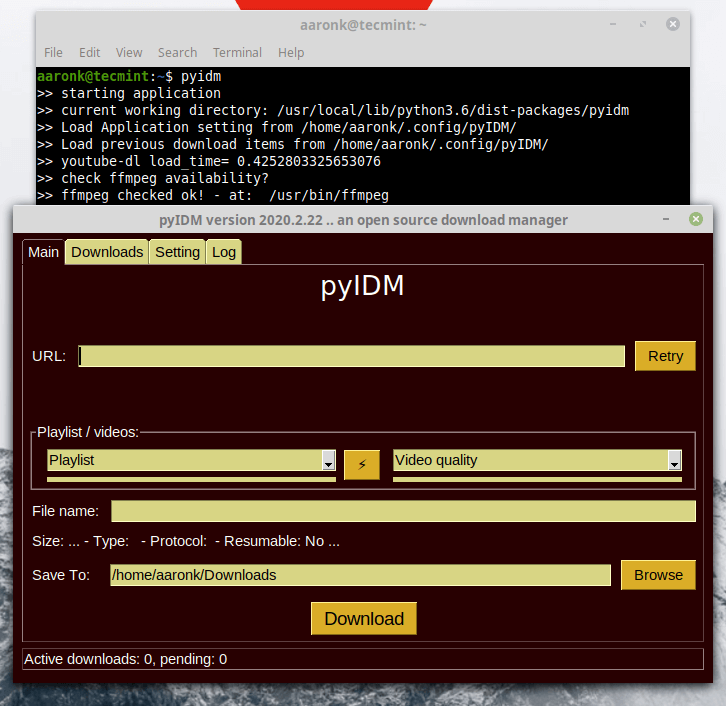Screen dimensions: 726x706
Task: Close the pyIDM download manager window
Action: tap(696, 219)
